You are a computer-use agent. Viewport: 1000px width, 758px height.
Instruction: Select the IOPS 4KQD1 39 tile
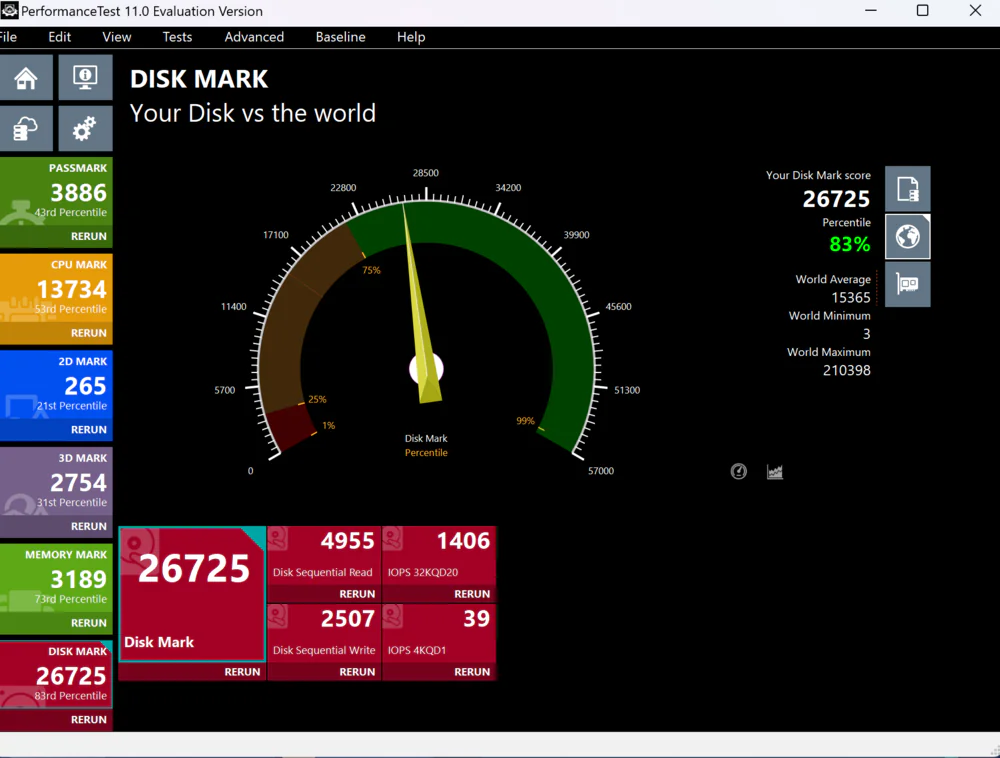click(439, 633)
